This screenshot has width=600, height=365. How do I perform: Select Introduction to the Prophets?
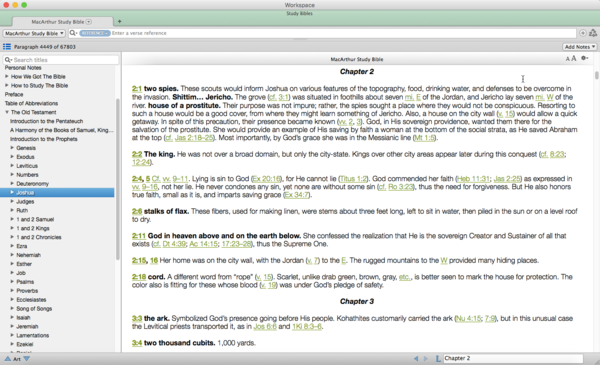point(44,139)
